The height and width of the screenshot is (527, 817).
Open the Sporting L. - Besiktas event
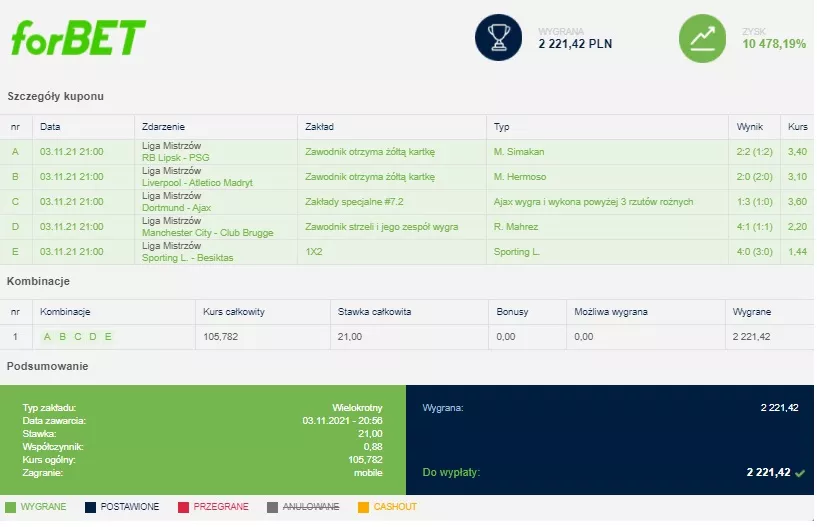[x=189, y=258]
